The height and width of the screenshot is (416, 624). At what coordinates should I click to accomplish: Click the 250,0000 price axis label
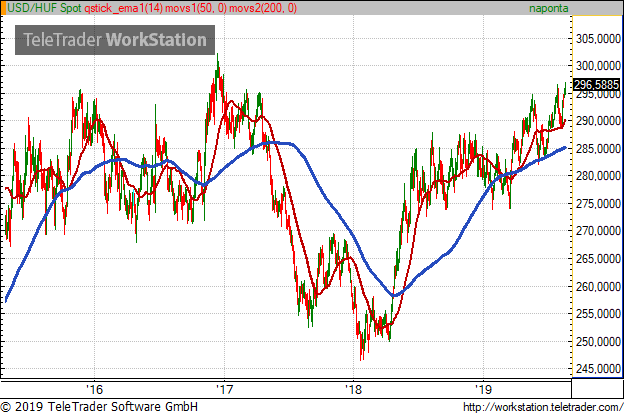(598, 342)
